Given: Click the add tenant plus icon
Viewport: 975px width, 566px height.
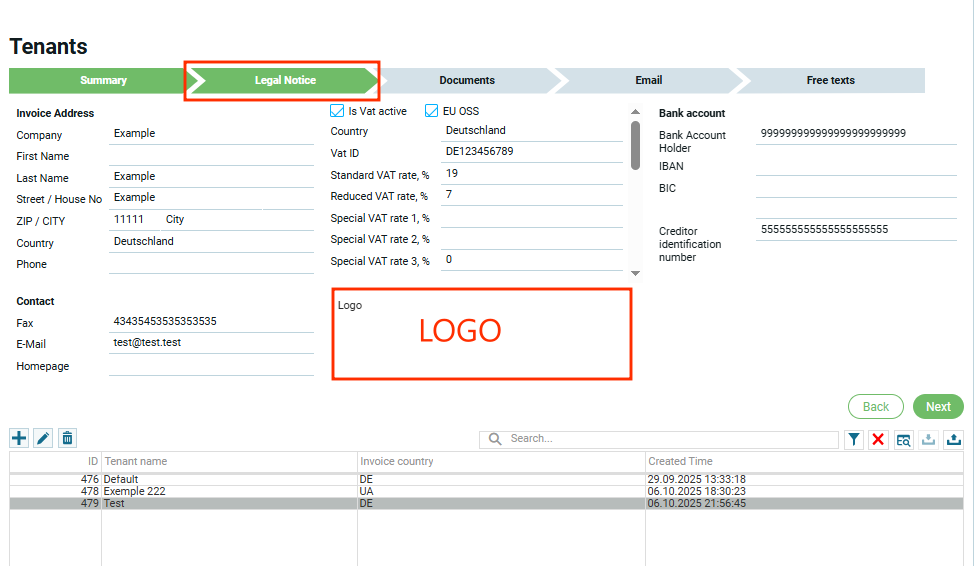Looking at the screenshot, I should [19, 438].
